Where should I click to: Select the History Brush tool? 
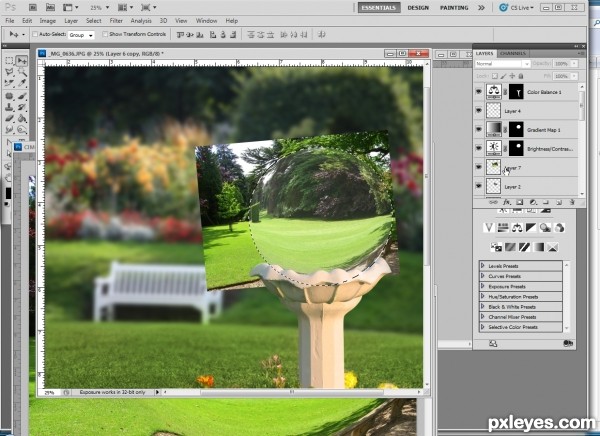point(22,107)
